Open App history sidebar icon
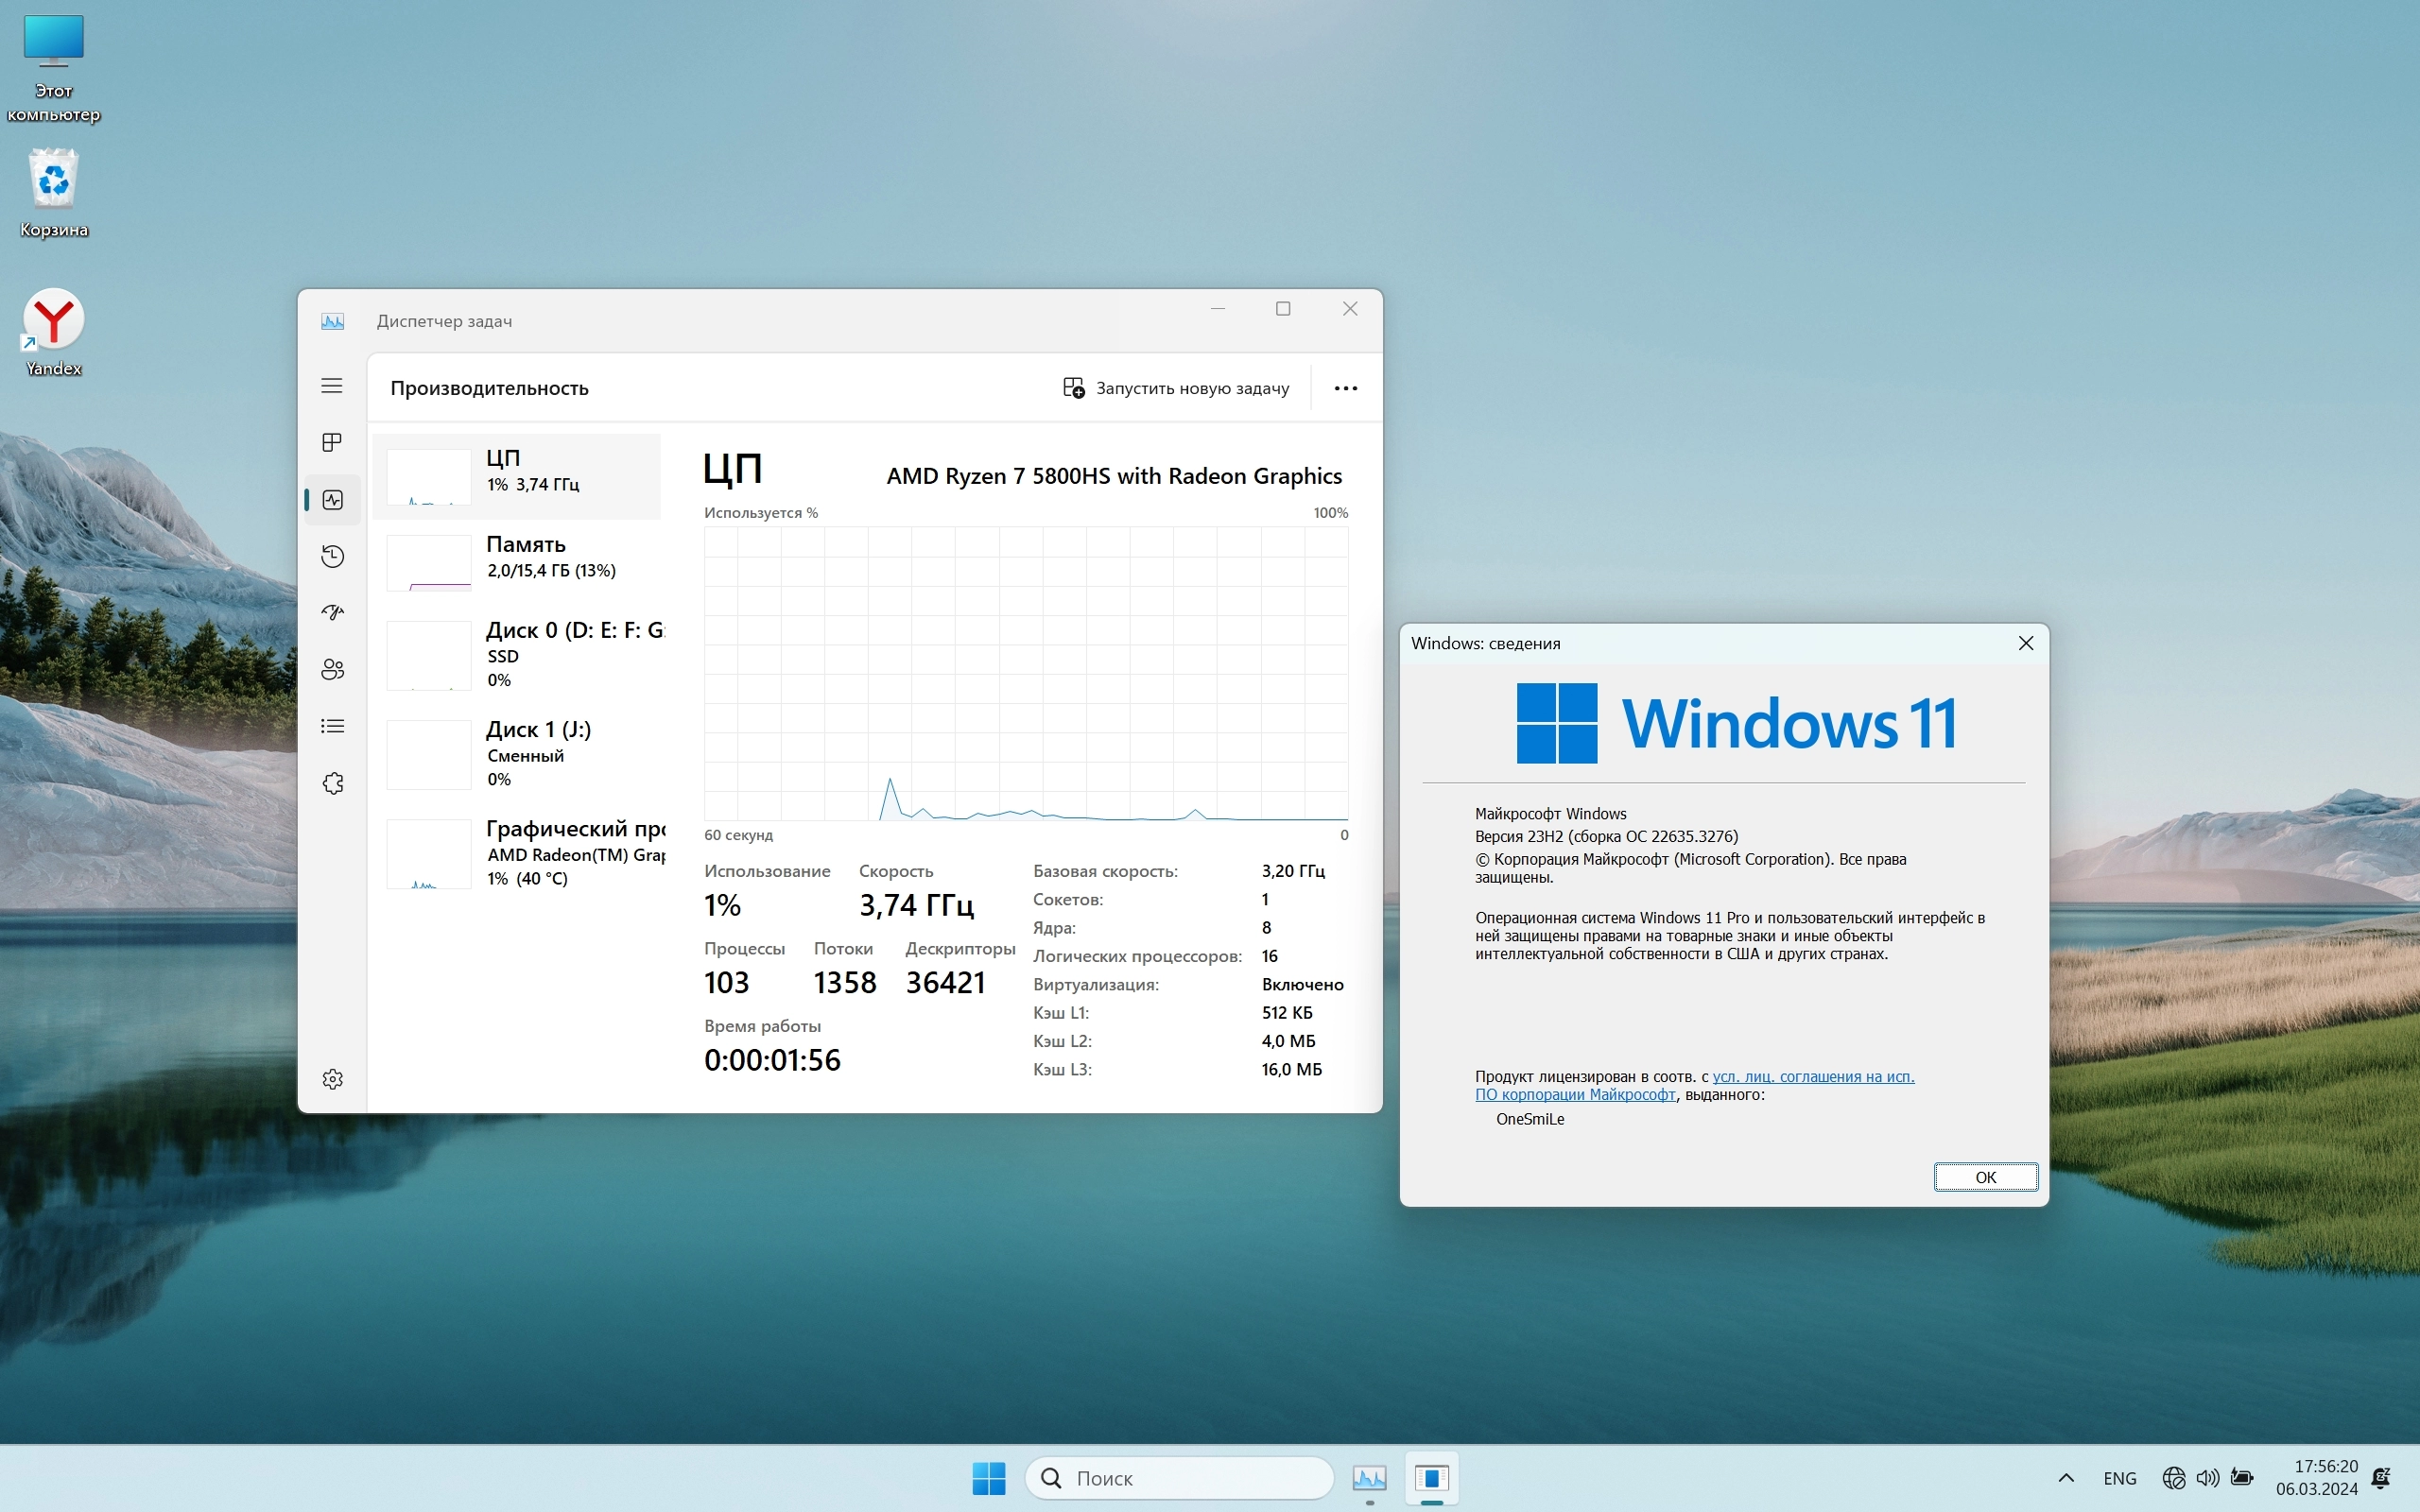 [332, 556]
